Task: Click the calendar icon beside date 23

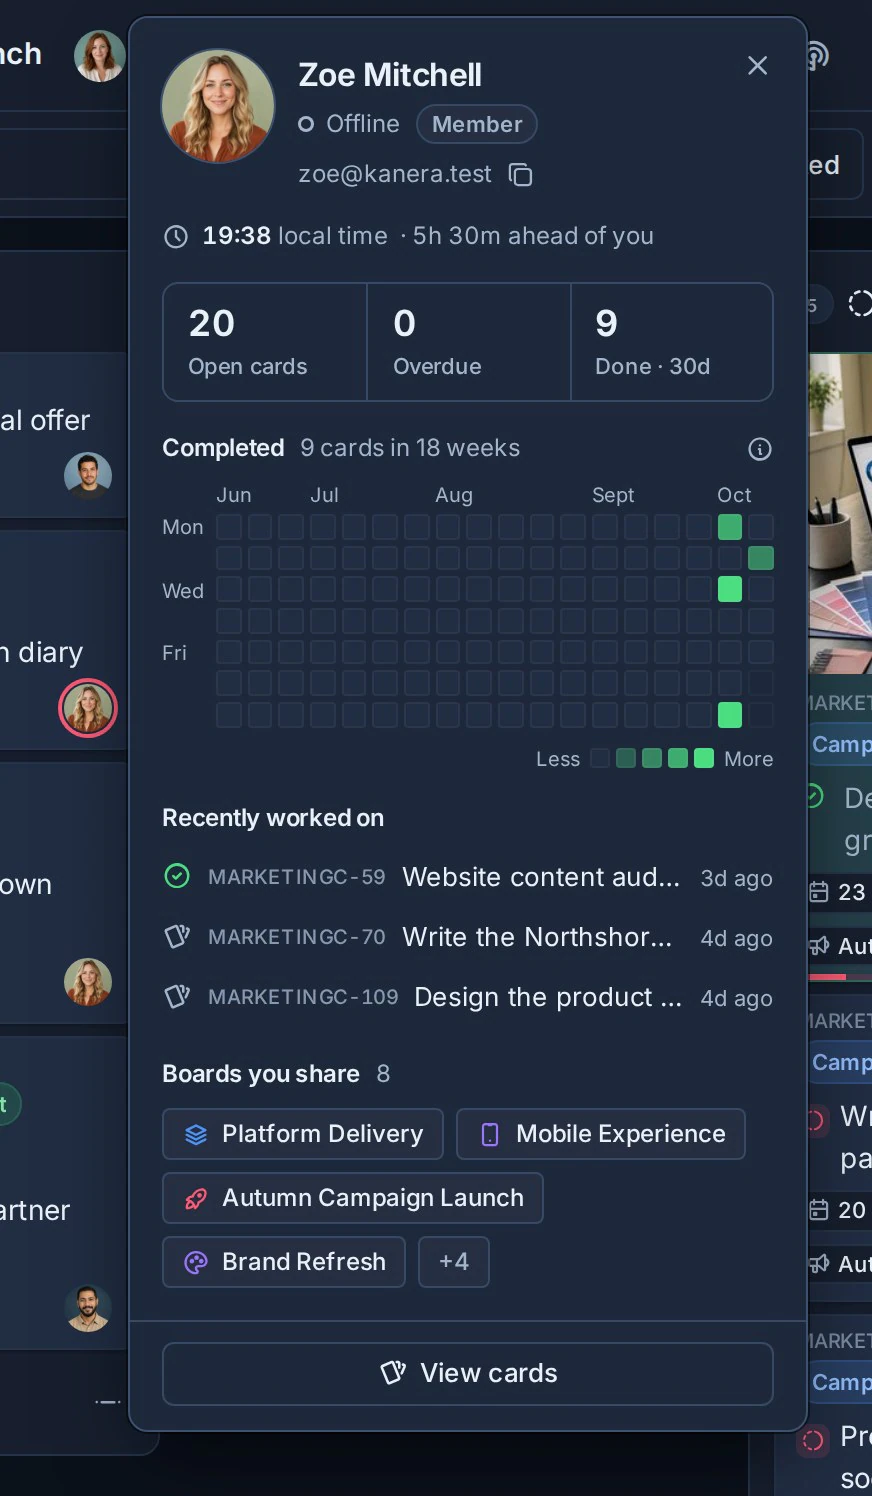Action: [818, 892]
